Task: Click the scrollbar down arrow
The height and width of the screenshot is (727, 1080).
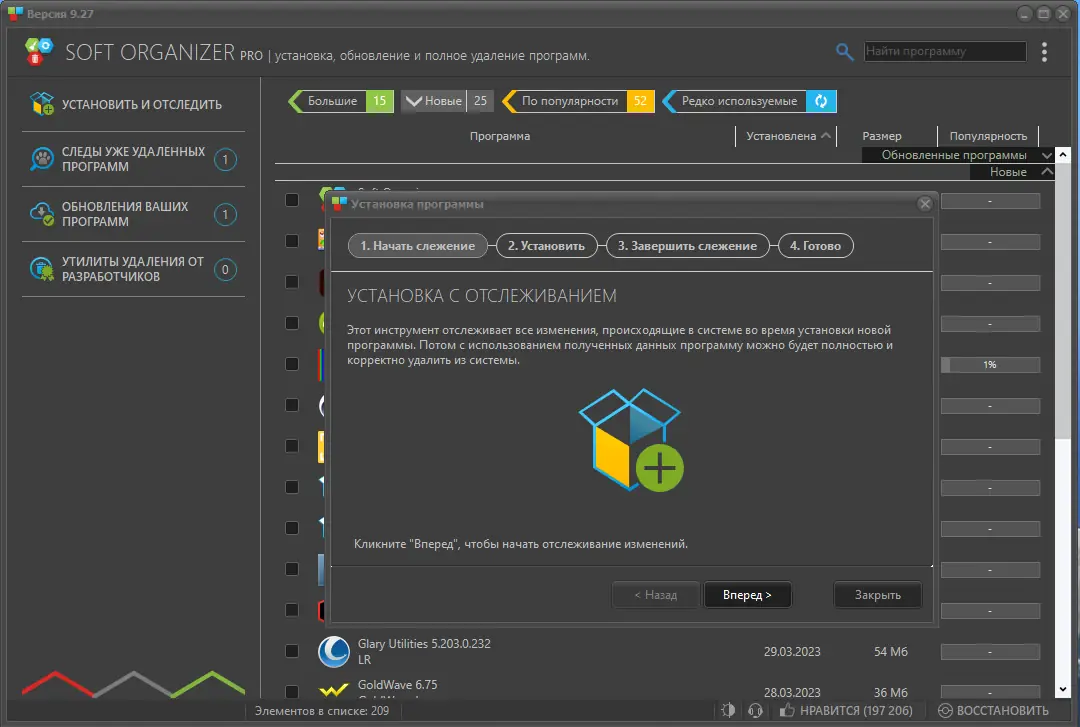Action: (1063, 689)
